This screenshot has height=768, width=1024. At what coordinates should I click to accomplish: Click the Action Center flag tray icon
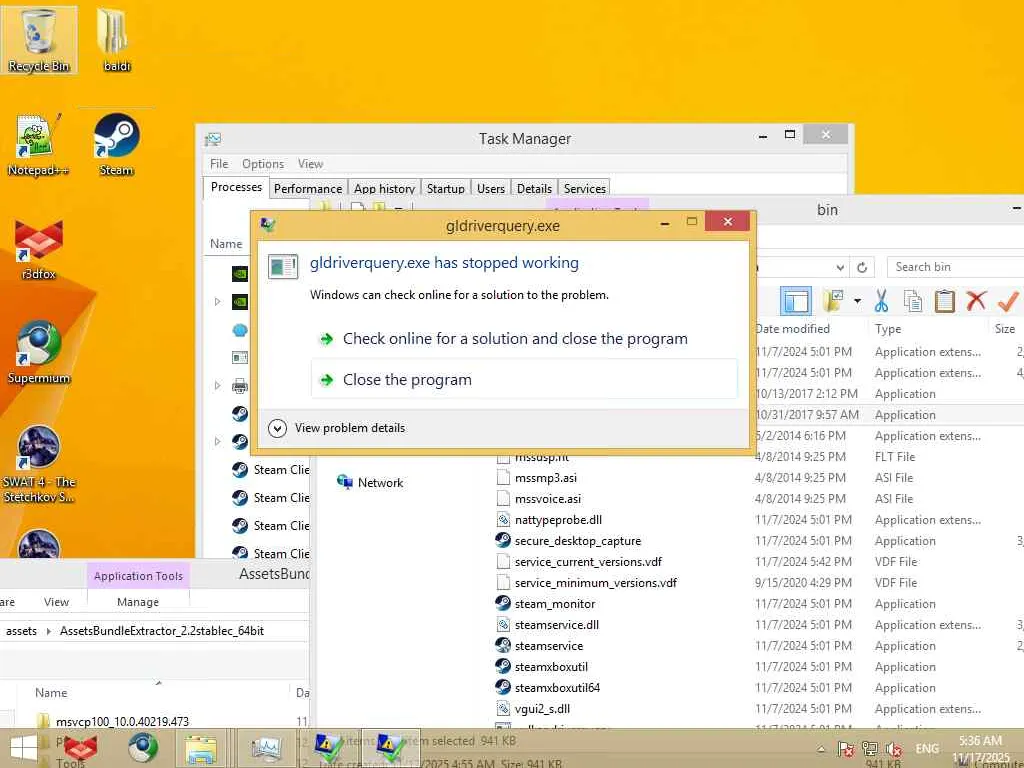[x=845, y=749]
